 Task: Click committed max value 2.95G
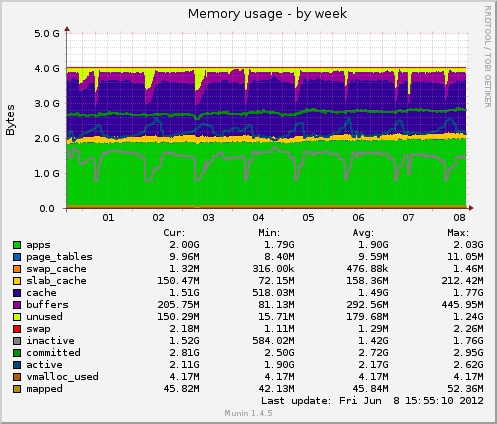pyautogui.click(x=468, y=353)
